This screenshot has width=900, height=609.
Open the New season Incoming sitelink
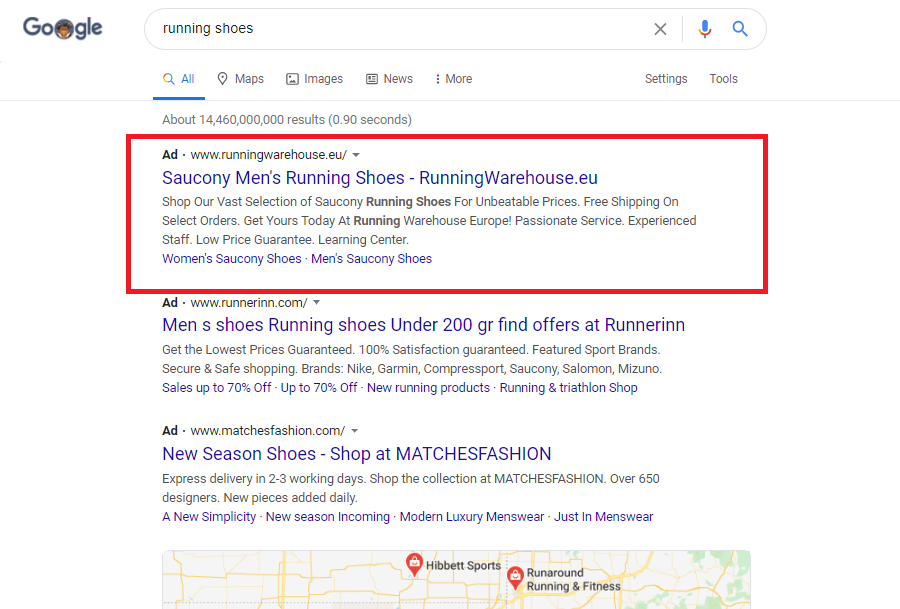coord(328,517)
